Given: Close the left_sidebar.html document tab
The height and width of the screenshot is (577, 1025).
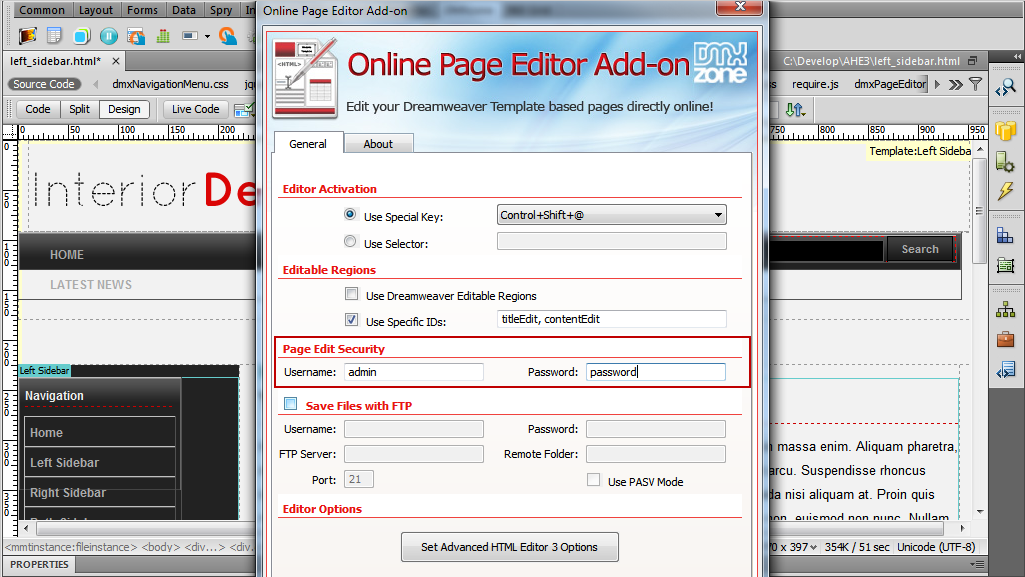Looking at the screenshot, I should click(x=116, y=61).
